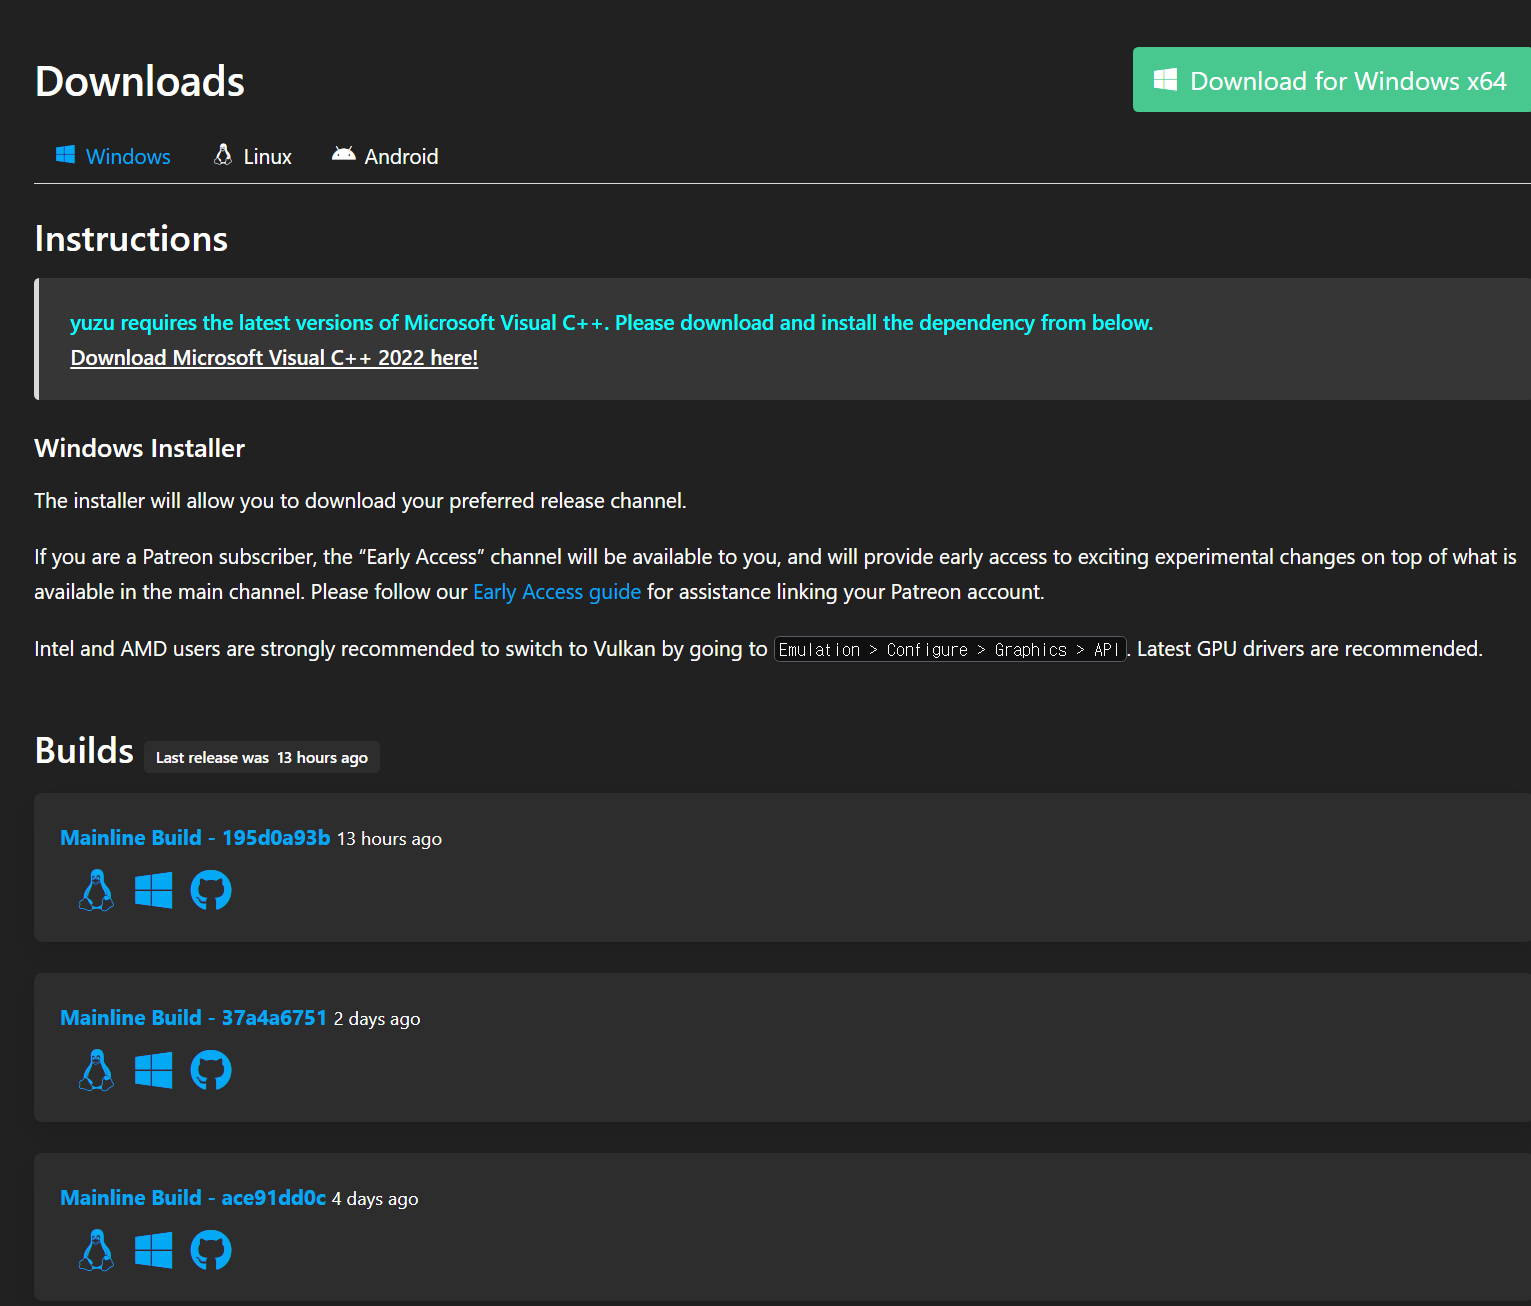Click Linux penguin icon for build 195d0a93b
The image size is (1531, 1306).
click(x=96, y=890)
